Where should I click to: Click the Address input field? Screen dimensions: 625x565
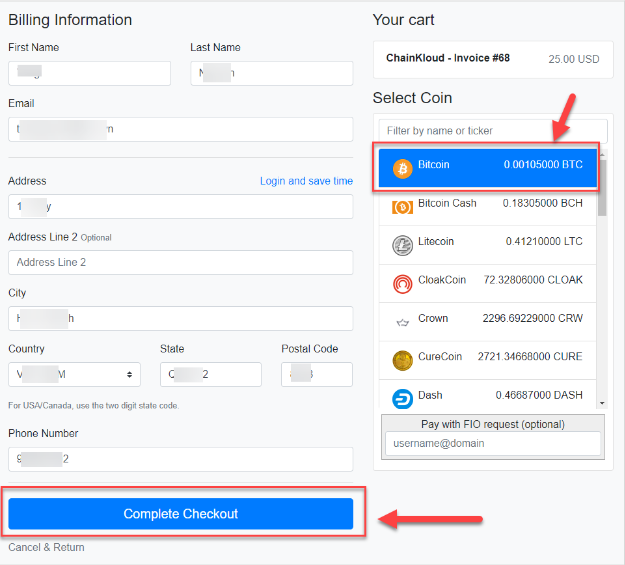[181, 207]
